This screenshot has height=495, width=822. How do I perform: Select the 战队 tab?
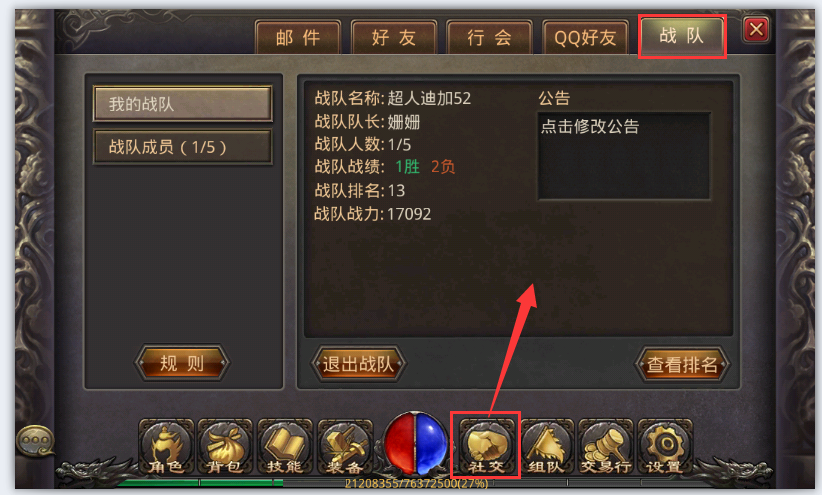(x=682, y=36)
